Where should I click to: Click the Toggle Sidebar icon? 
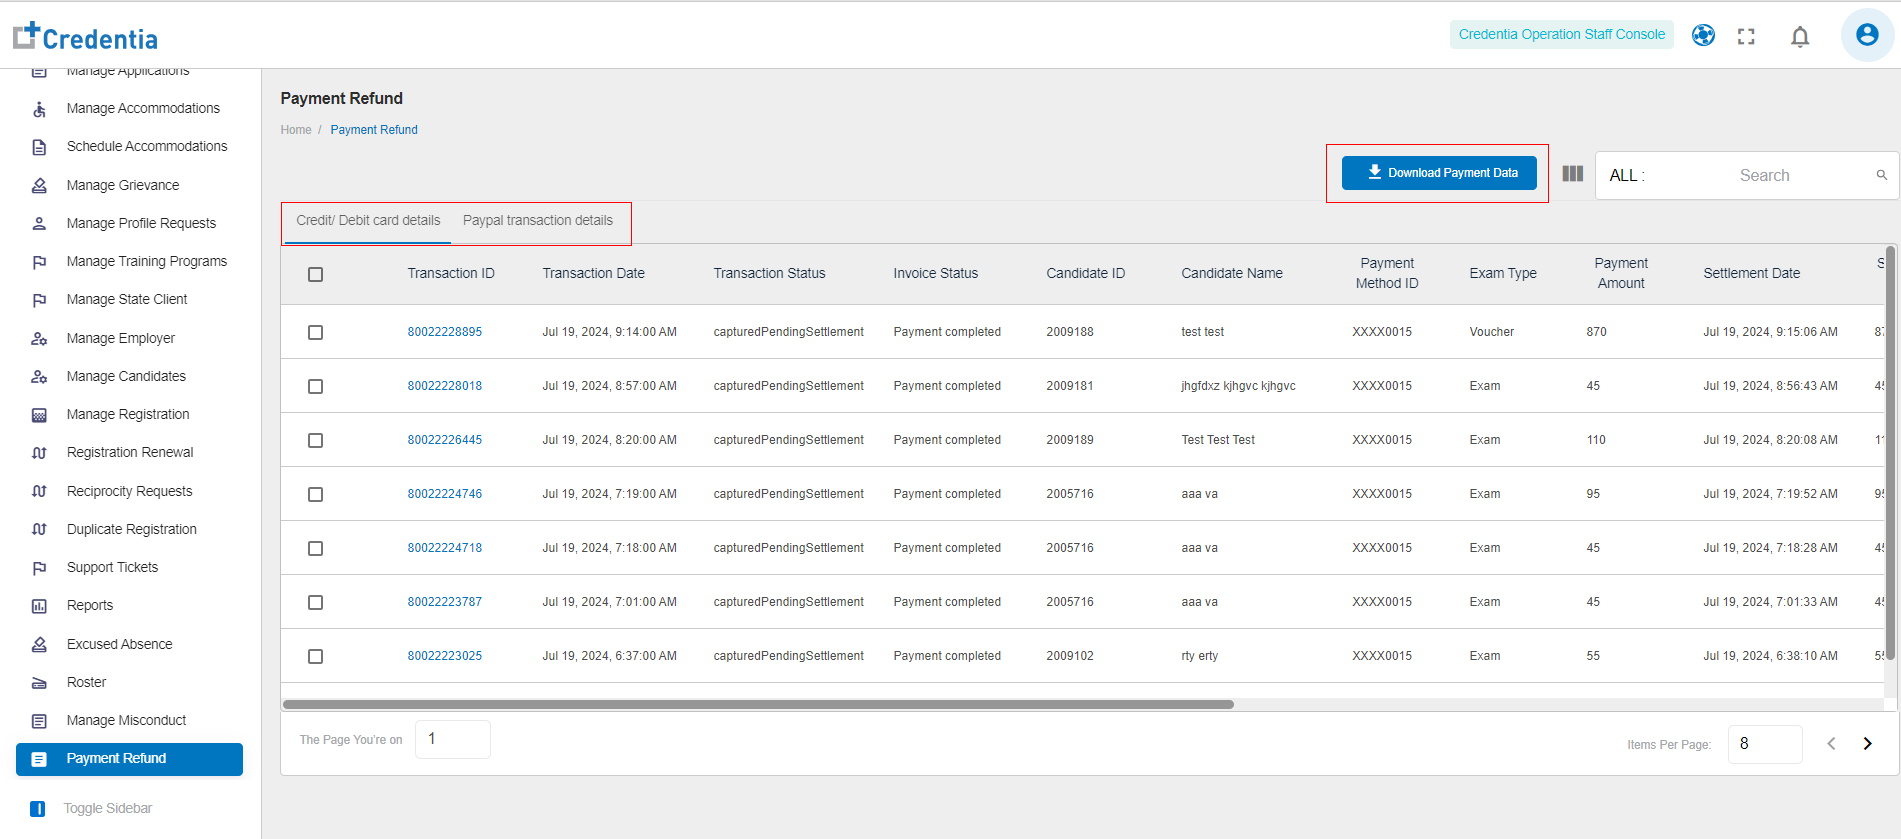point(38,808)
